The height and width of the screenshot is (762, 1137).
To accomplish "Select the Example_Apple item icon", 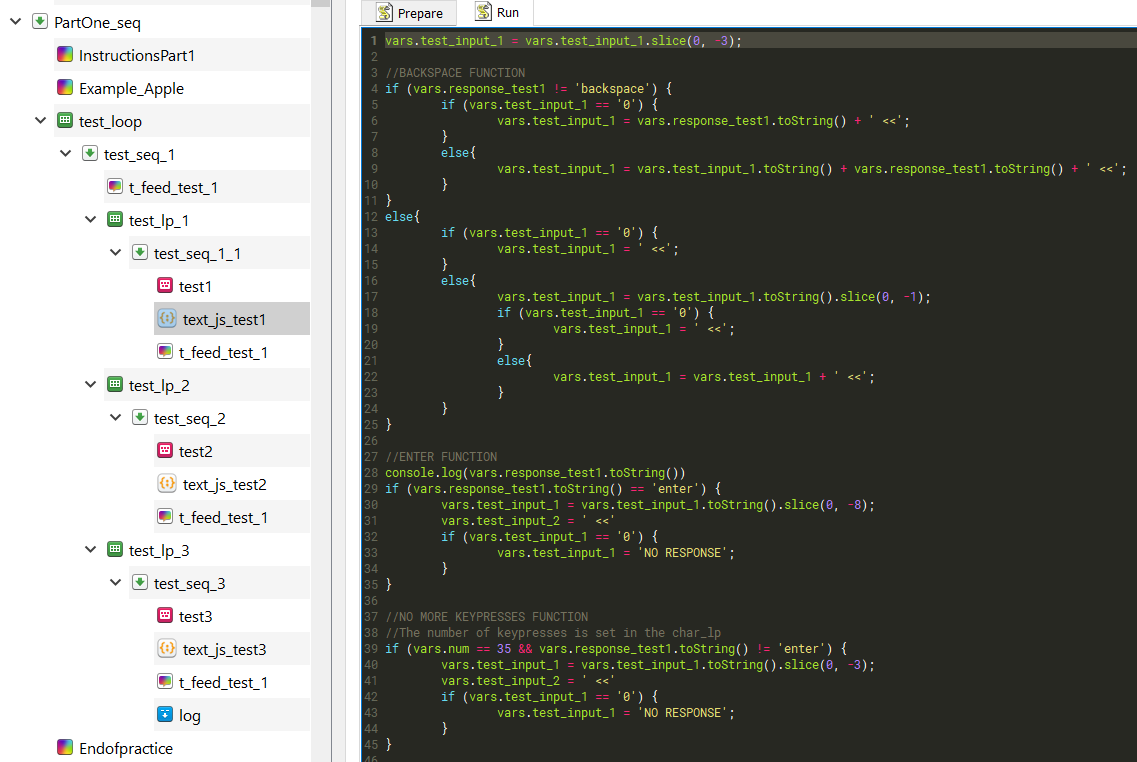I will 66,88.
